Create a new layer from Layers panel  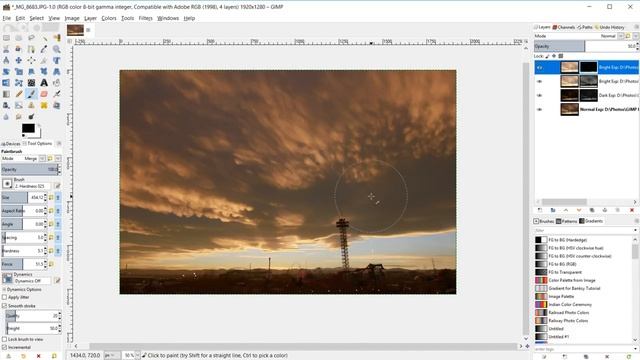[x=540, y=210]
